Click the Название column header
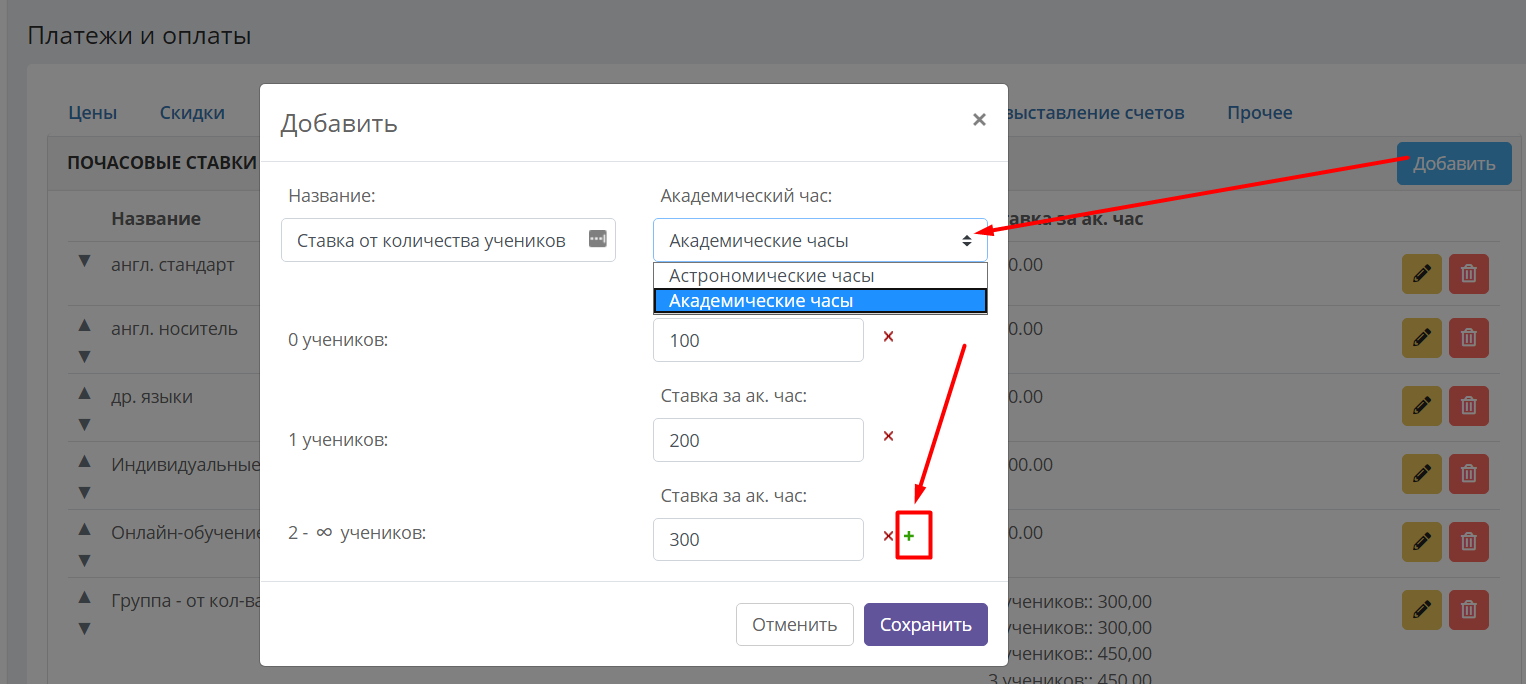This screenshot has height=684, width=1526. (156, 218)
